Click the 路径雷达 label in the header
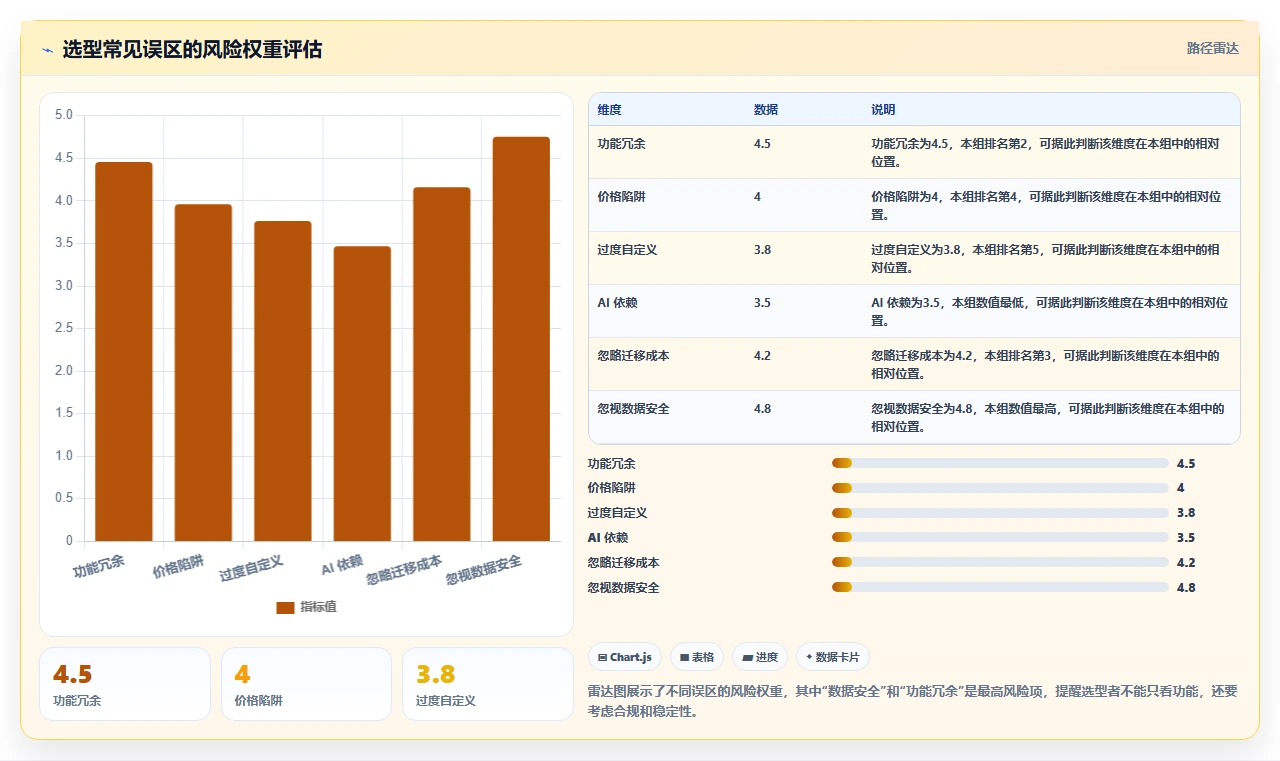 1212,48
